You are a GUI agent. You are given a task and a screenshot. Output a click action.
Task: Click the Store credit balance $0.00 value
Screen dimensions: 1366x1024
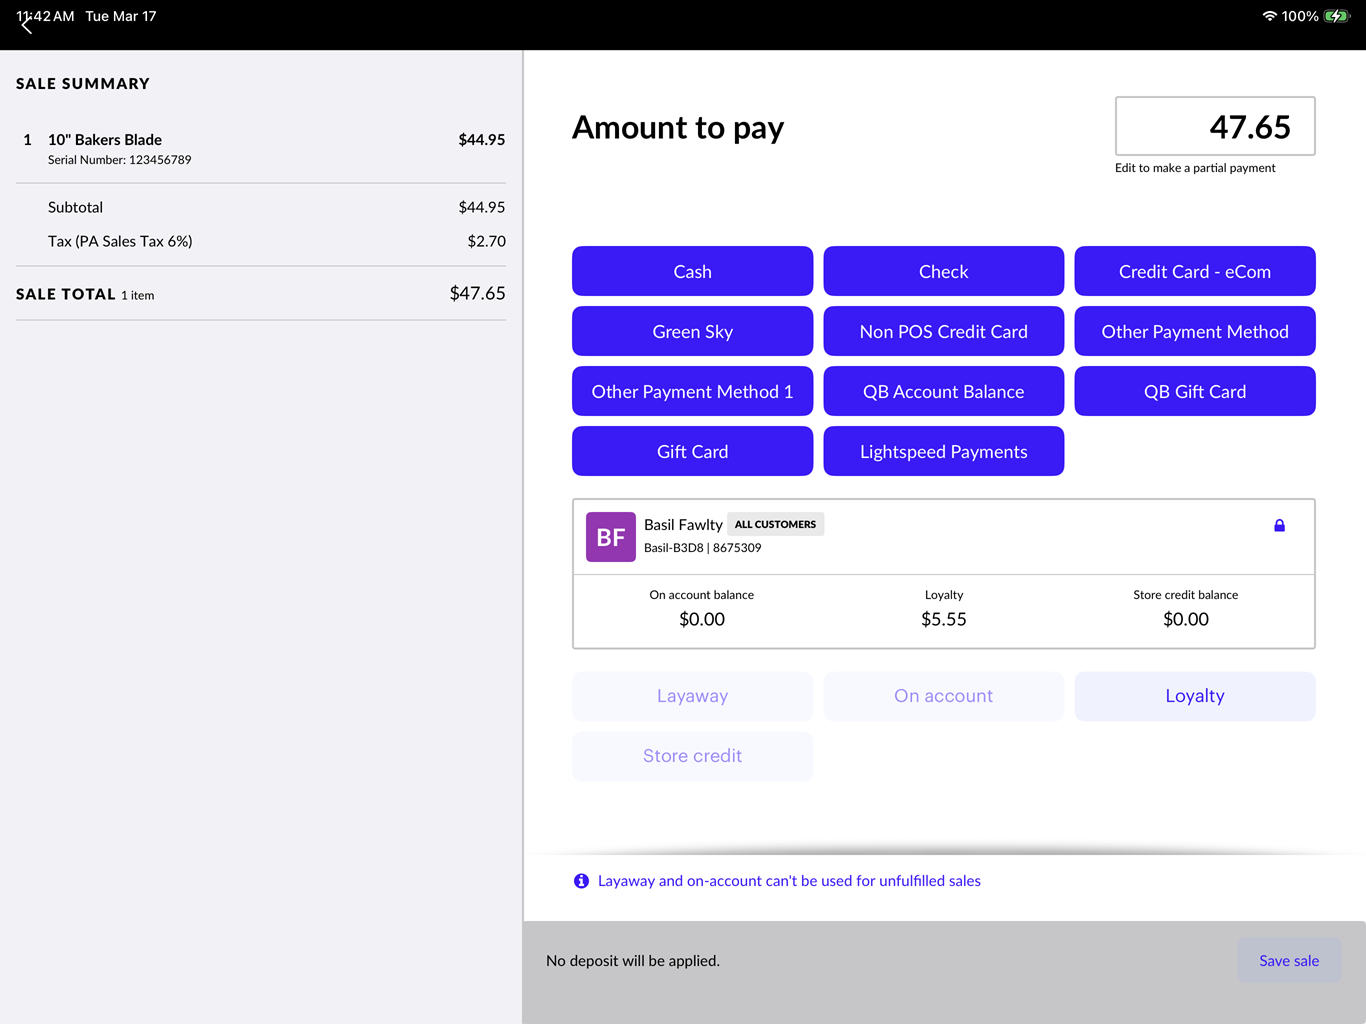tap(1186, 619)
